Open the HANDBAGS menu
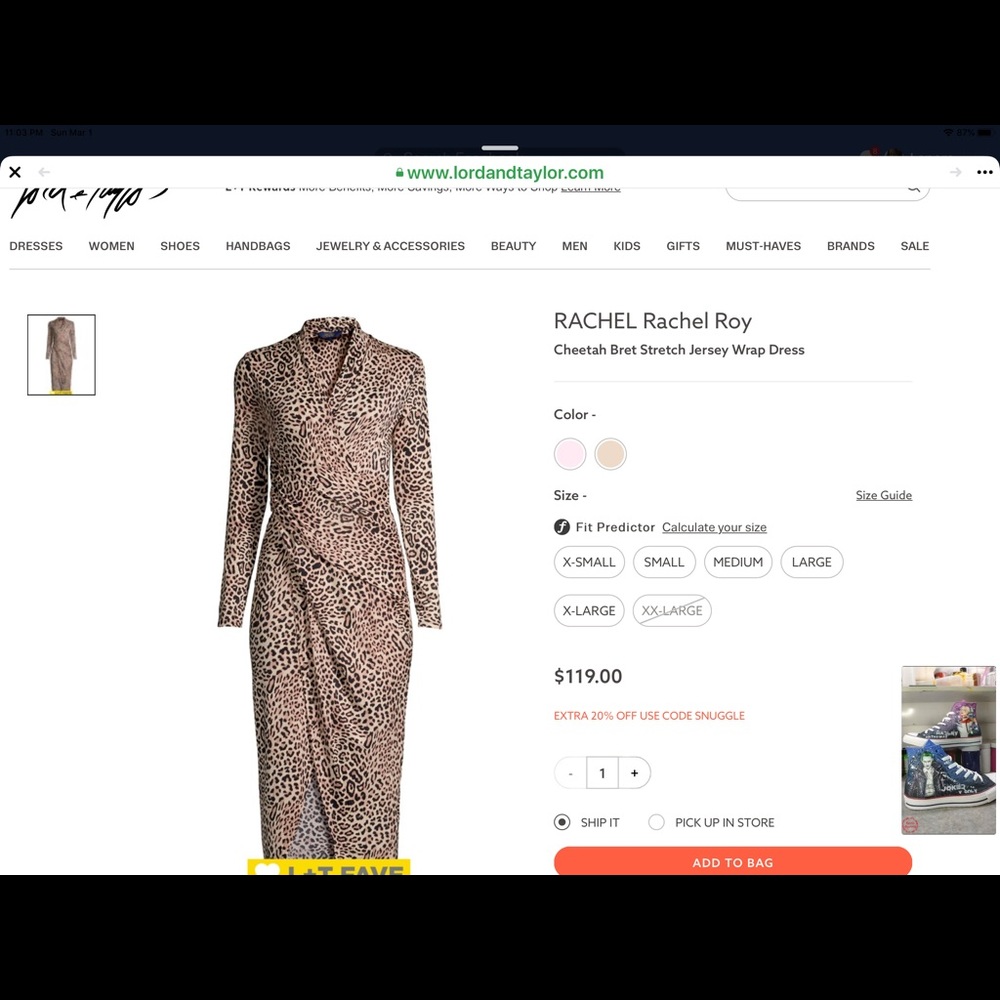The height and width of the screenshot is (1000, 1000). coord(258,246)
